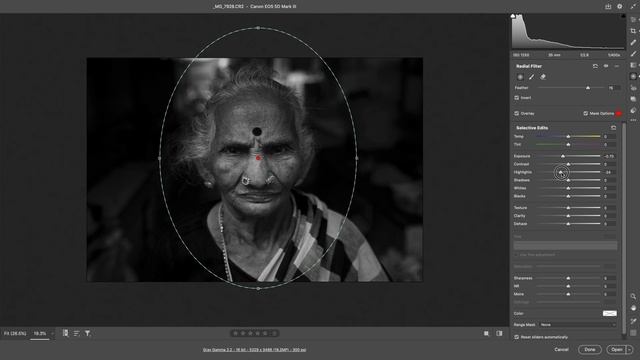Toggle the Mask Options checkbox
Viewport: 640px width, 360px height.
click(586, 113)
